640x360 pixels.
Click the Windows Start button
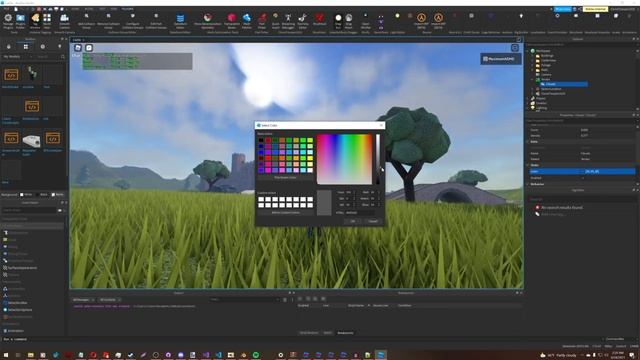pyautogui.click(x=6, y=355)
